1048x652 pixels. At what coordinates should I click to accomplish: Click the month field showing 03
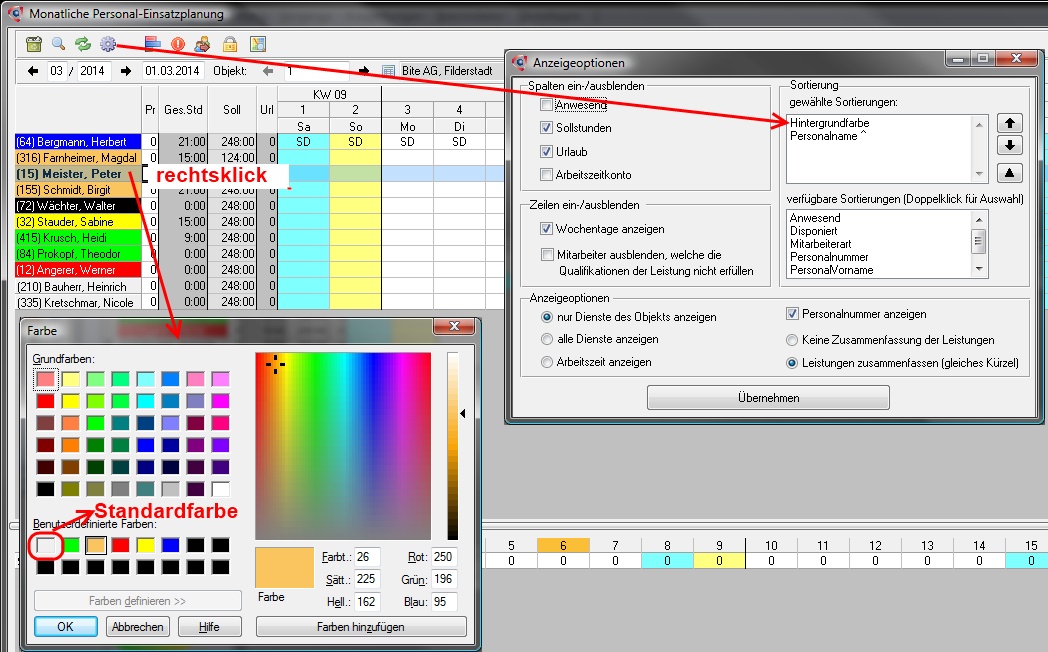point(56,71)
